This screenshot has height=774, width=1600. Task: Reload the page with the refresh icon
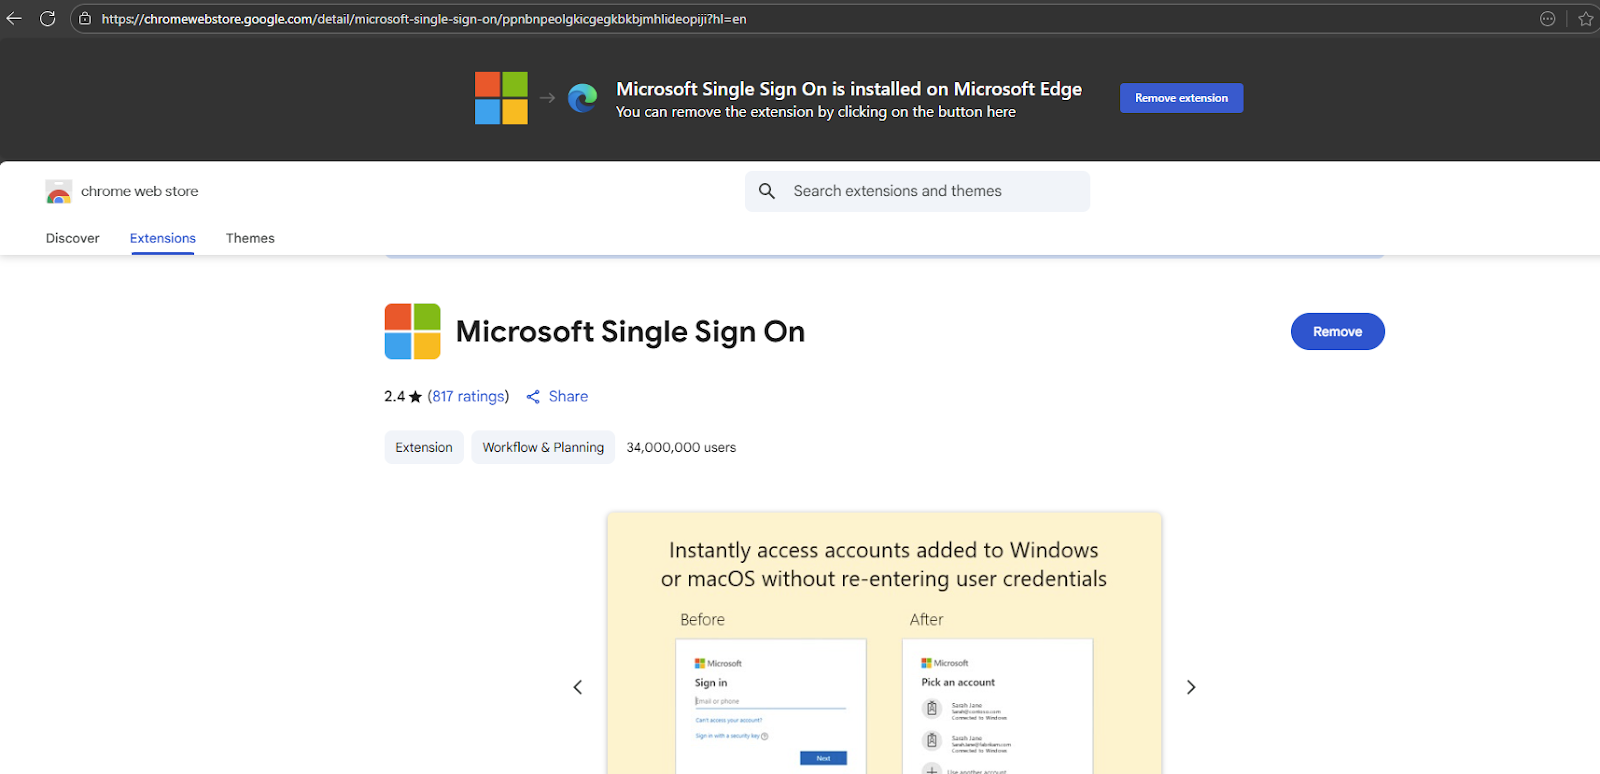coord(47,19)
